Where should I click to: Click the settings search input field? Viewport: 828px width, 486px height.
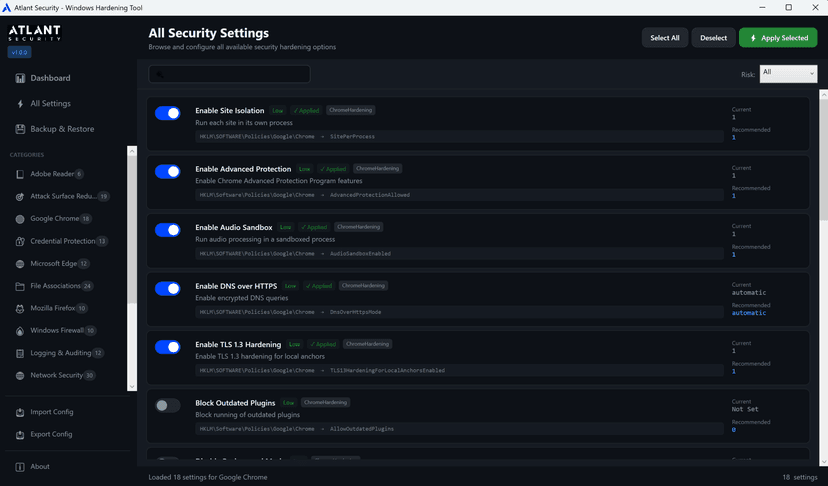(229, 74)
